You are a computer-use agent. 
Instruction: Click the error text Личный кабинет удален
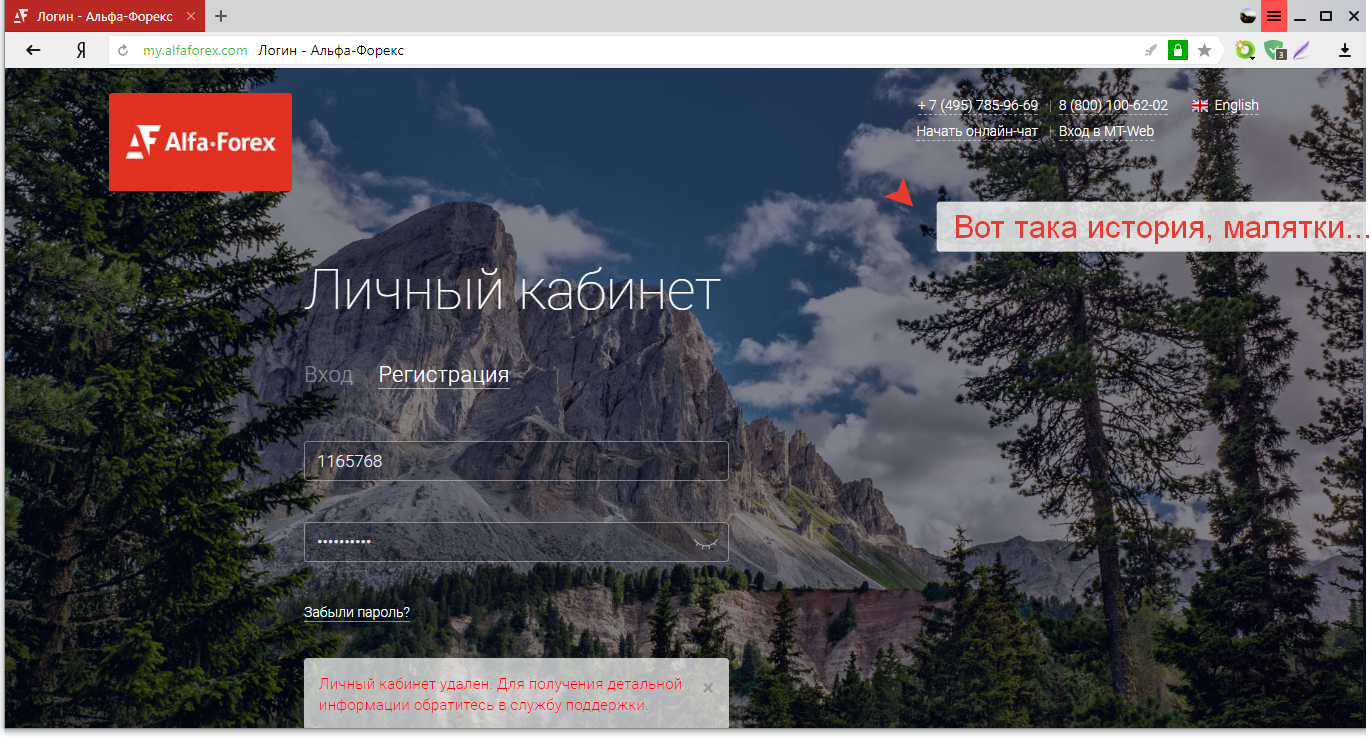point(405,684)
